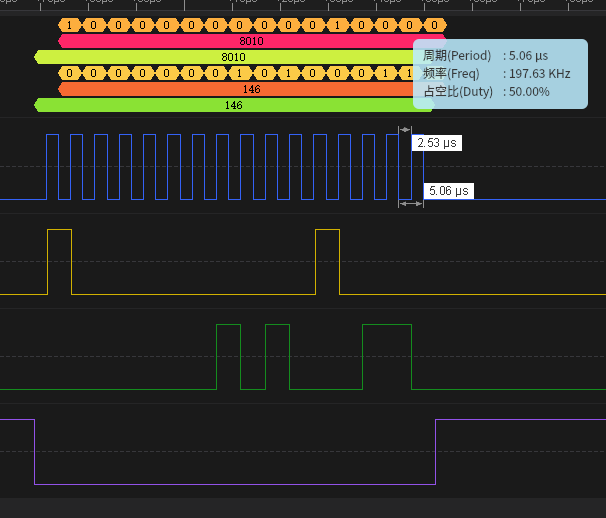Select the second 1 bit in the top bit row
This screenshot has width=606, height=518.
click(337, 26)
